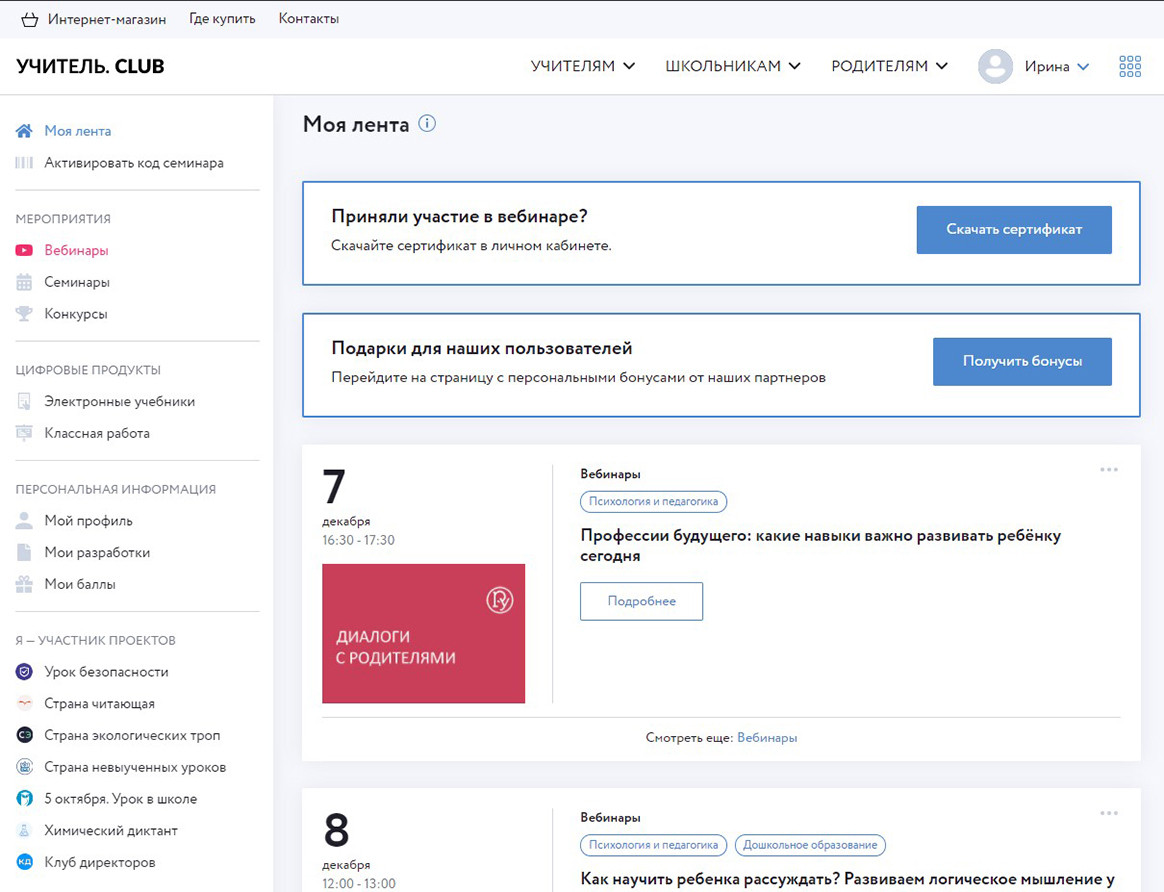Viewport: 1164px width, 892px height.
Task: Click Подробнее on the Профессии будущего webinar
Action: (x=641, y=601)
